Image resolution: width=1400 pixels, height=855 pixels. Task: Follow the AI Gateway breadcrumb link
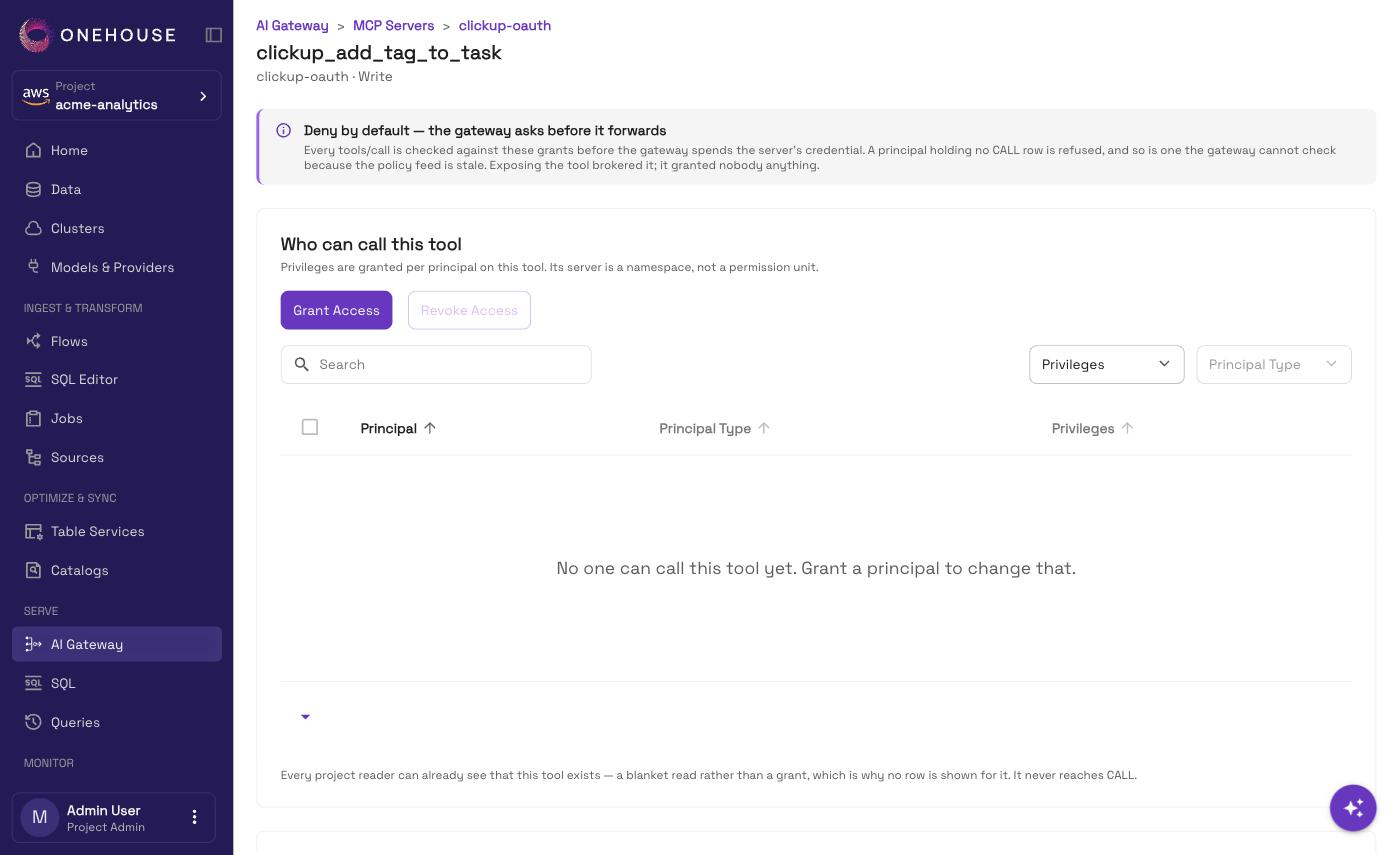pos(292,25)
